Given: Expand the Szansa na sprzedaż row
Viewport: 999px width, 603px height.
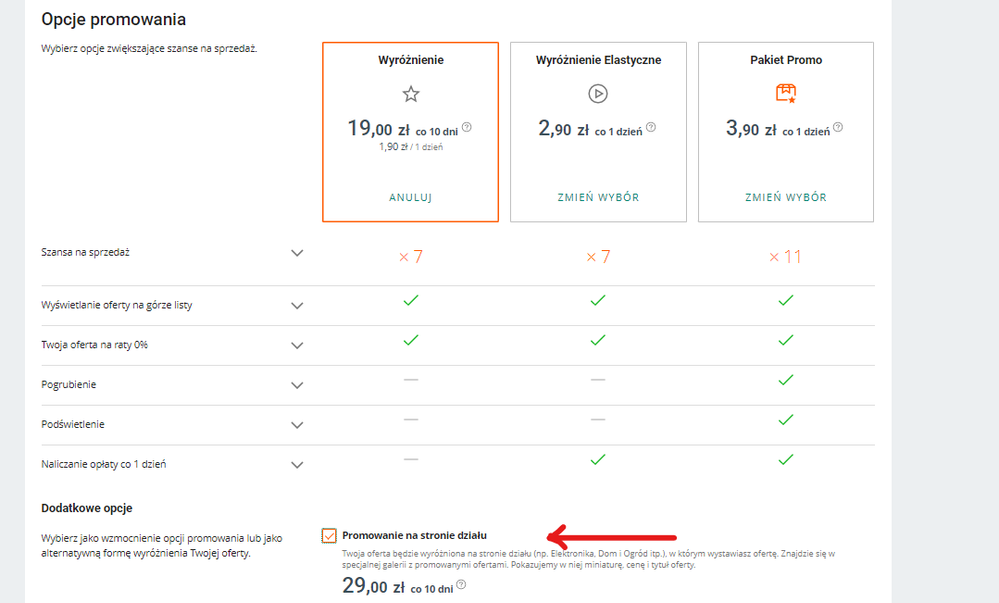Looking at the screenshot, I should click(297, 253).
